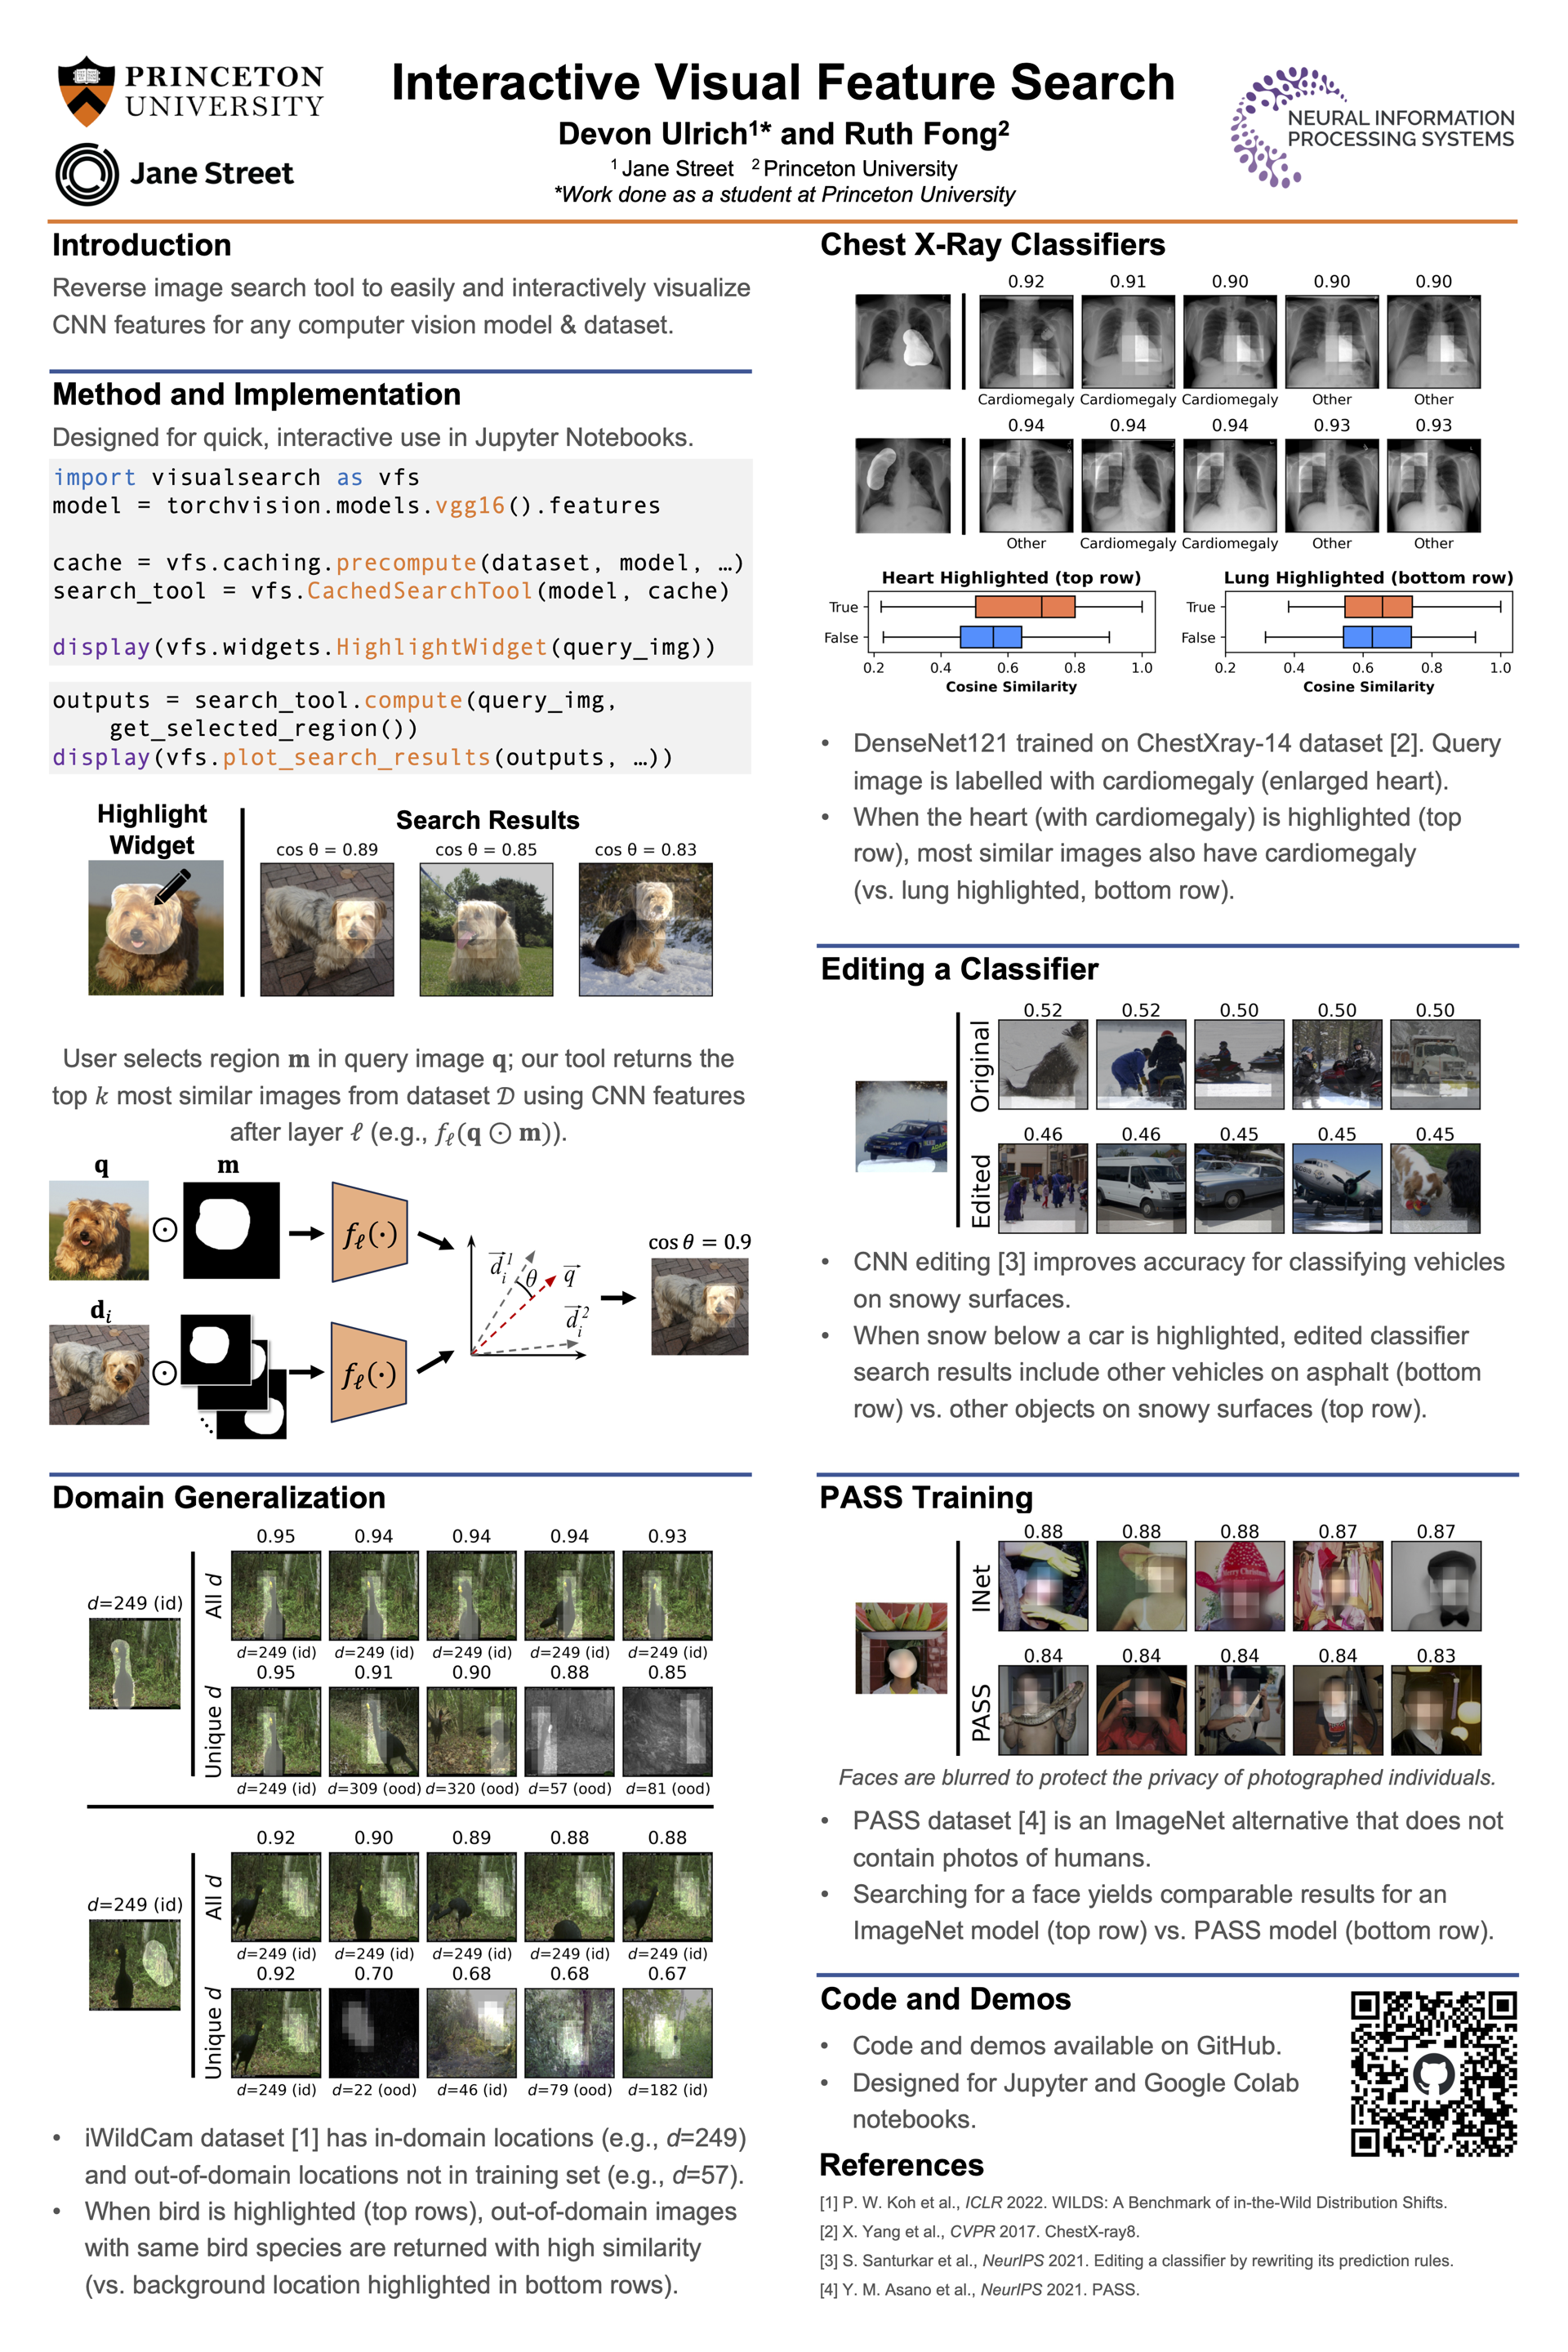
Task: Click the blue rally car query image
Action: pos(901,1125)
